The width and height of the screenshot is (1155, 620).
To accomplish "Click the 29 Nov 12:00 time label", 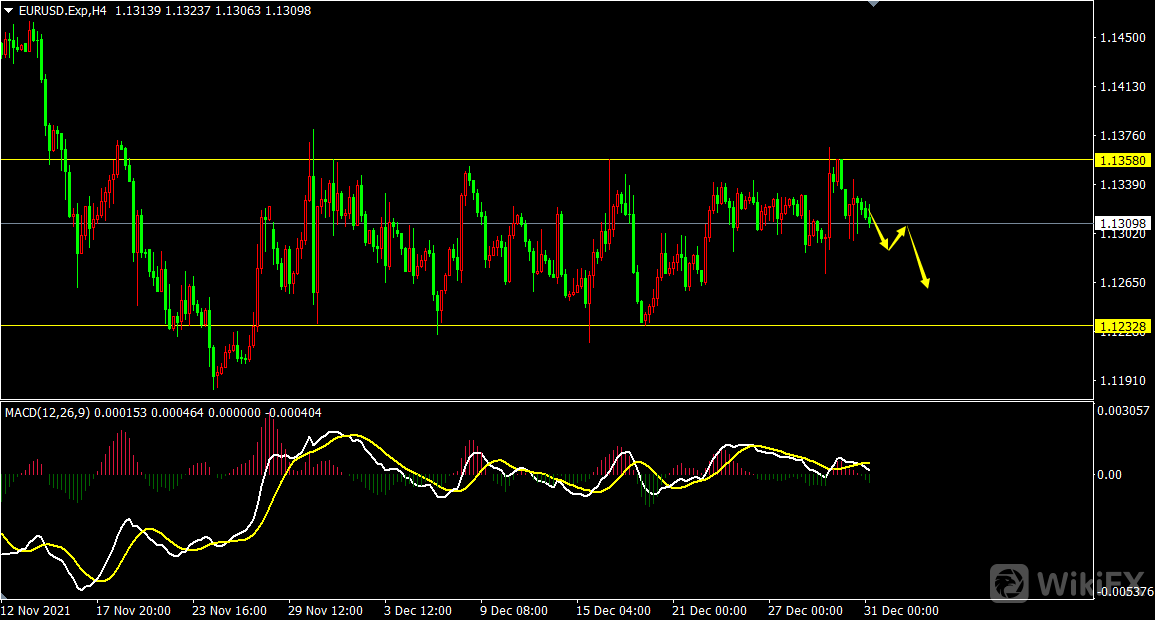I will (x=325, y=610).
